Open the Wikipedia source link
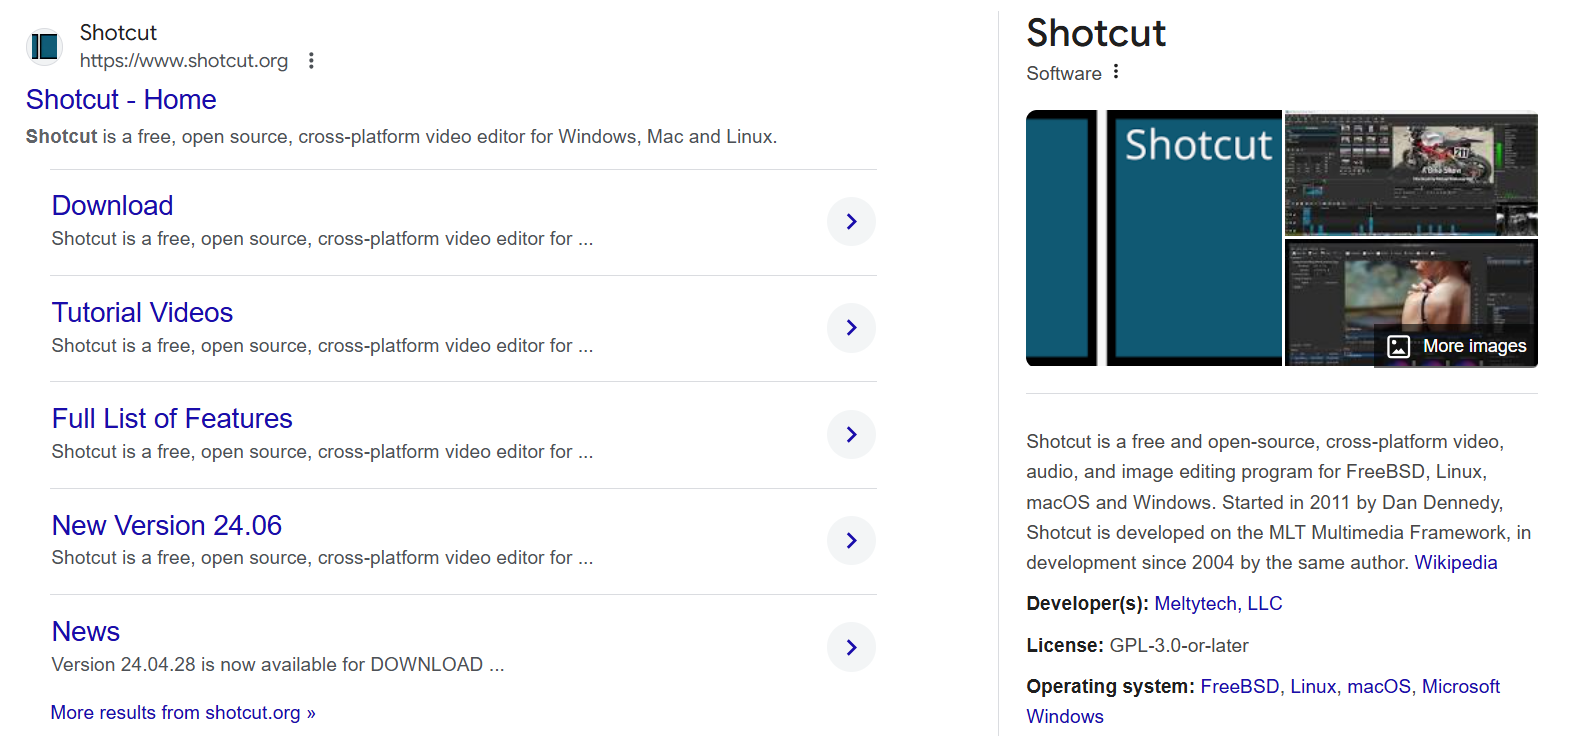This screenshot has height=736, width=1586. pos(1455,563)
